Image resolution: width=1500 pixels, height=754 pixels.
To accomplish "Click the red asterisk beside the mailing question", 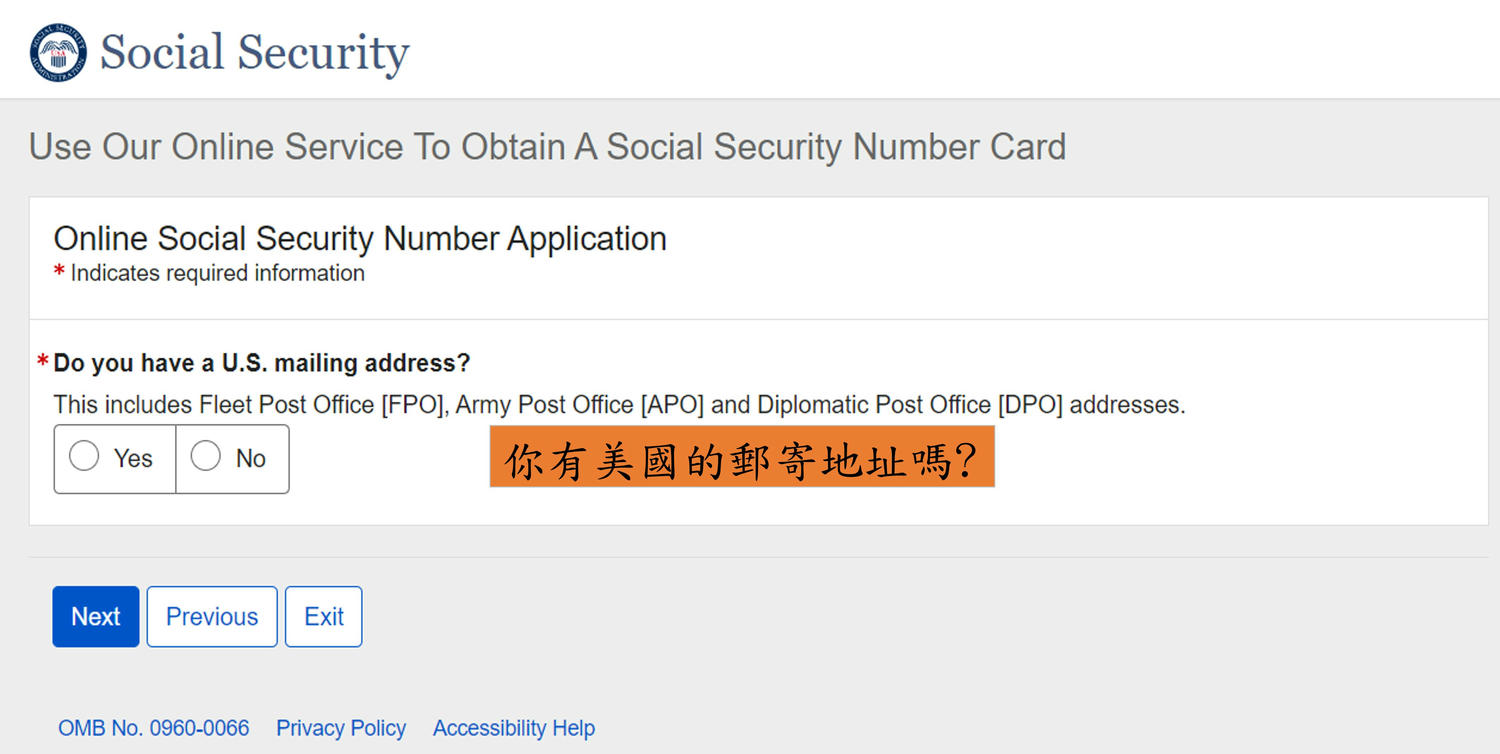I will click(x=43, y=361).
